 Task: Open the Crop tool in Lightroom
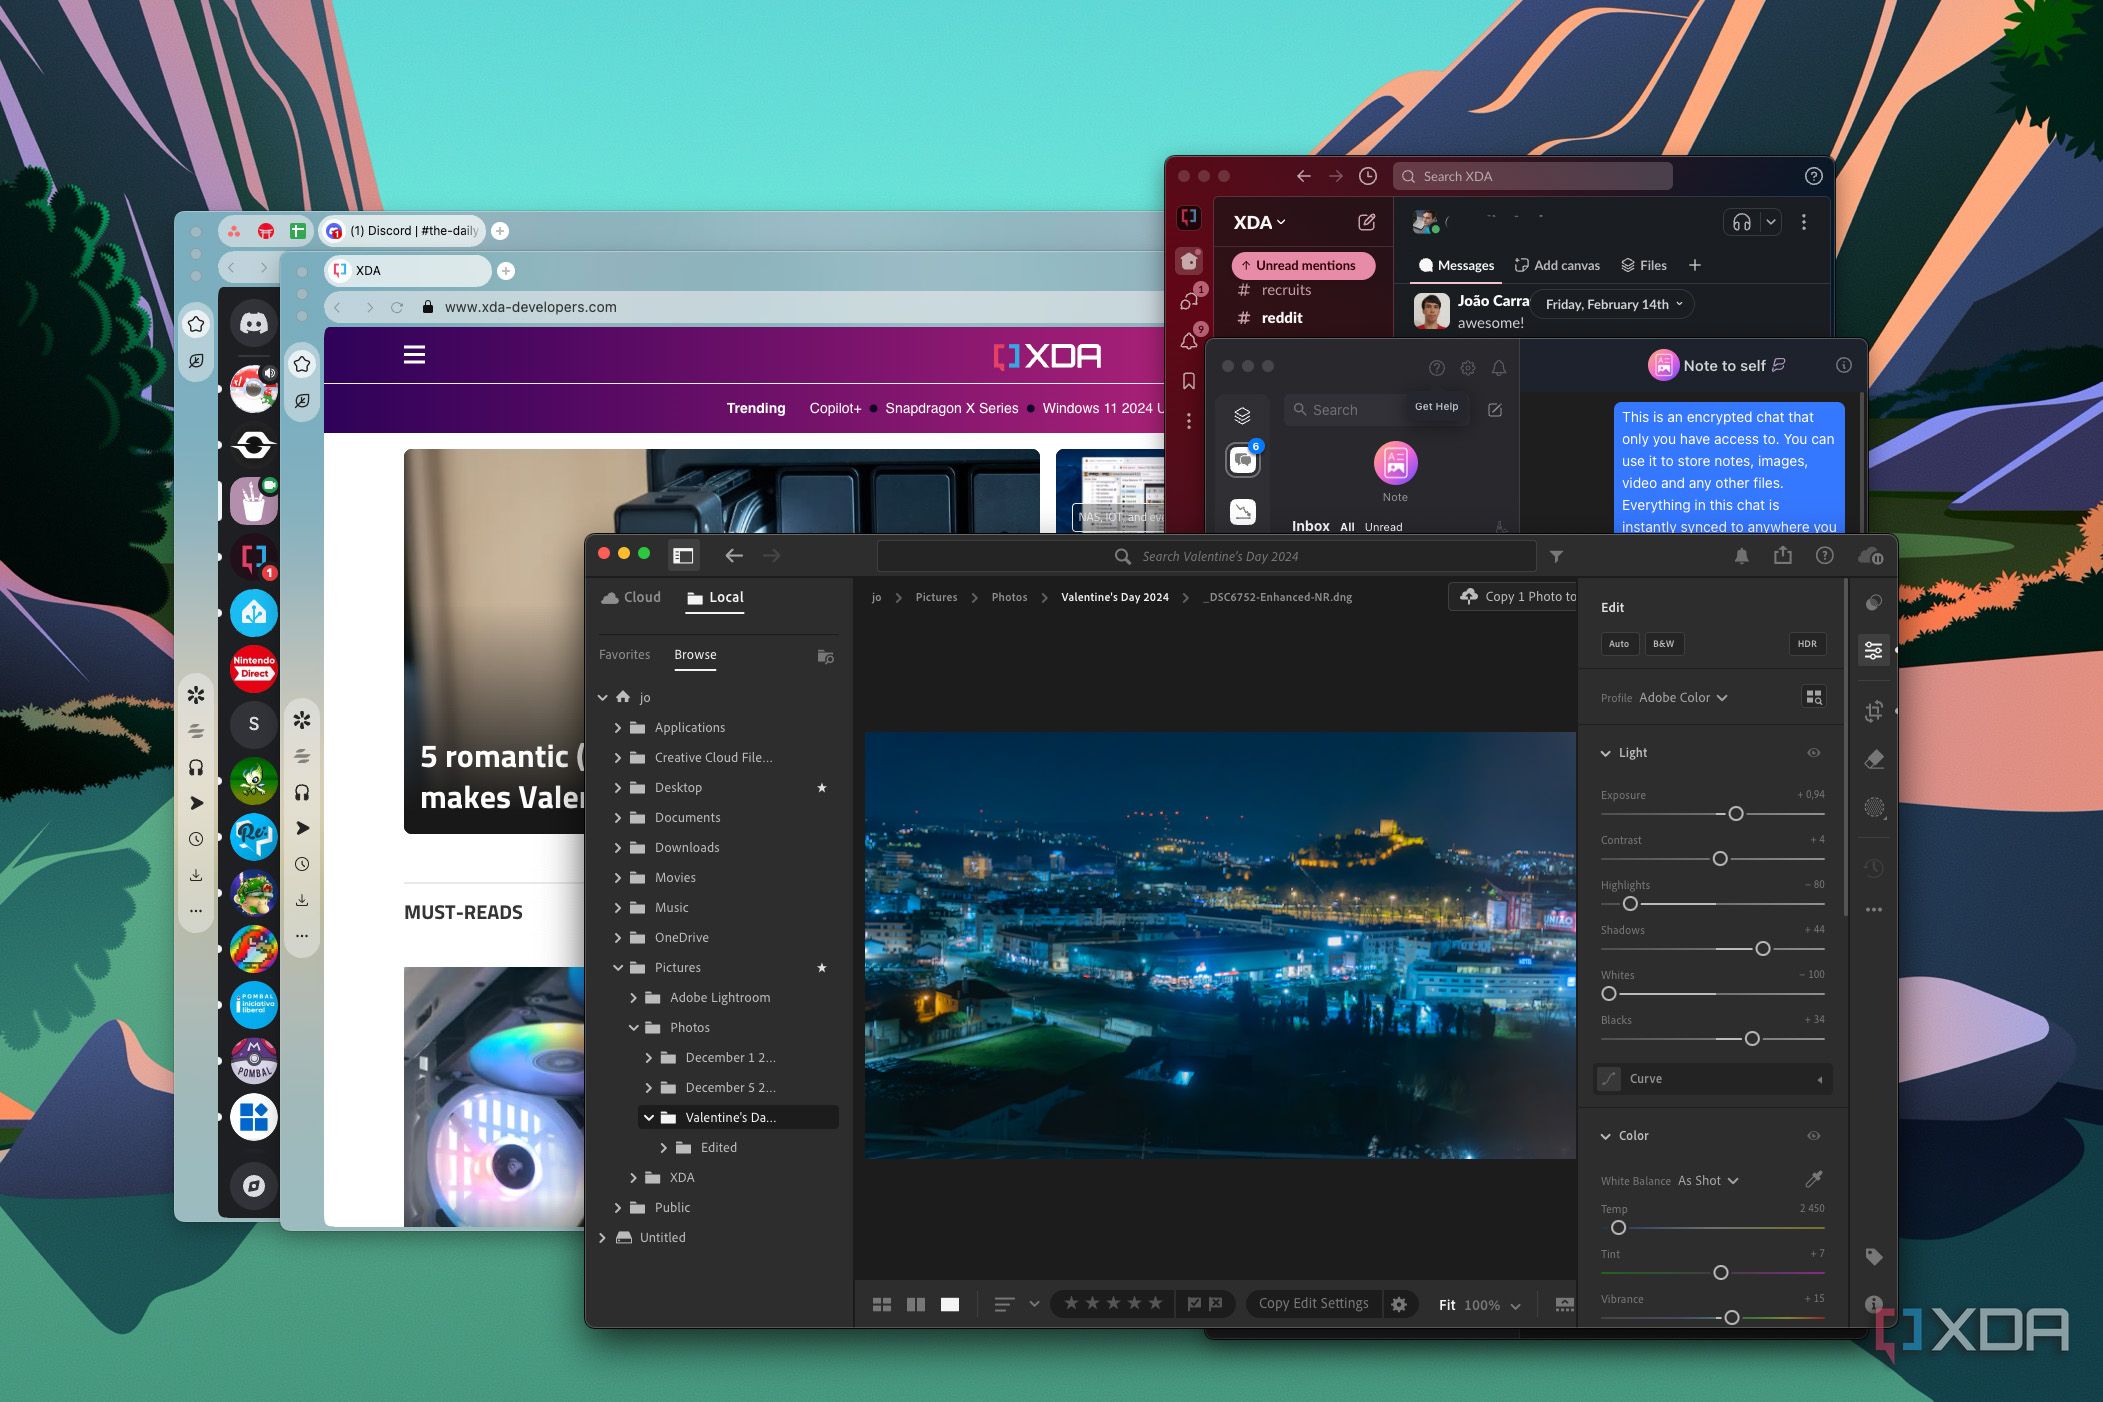point(1873,711)
